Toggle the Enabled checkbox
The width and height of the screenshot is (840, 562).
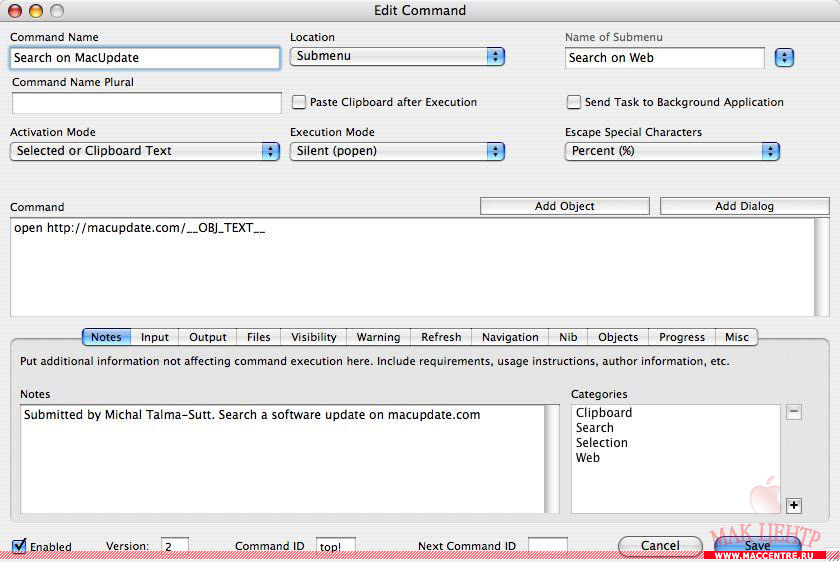19,546
